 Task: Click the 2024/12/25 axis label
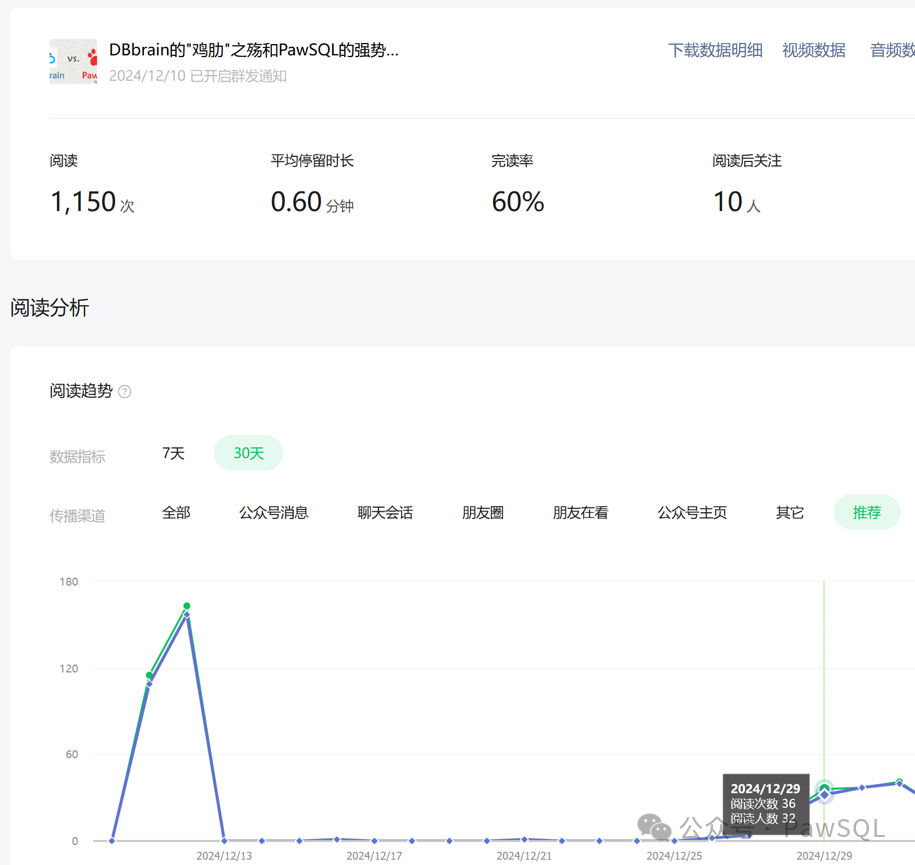(x=674, y=856)
